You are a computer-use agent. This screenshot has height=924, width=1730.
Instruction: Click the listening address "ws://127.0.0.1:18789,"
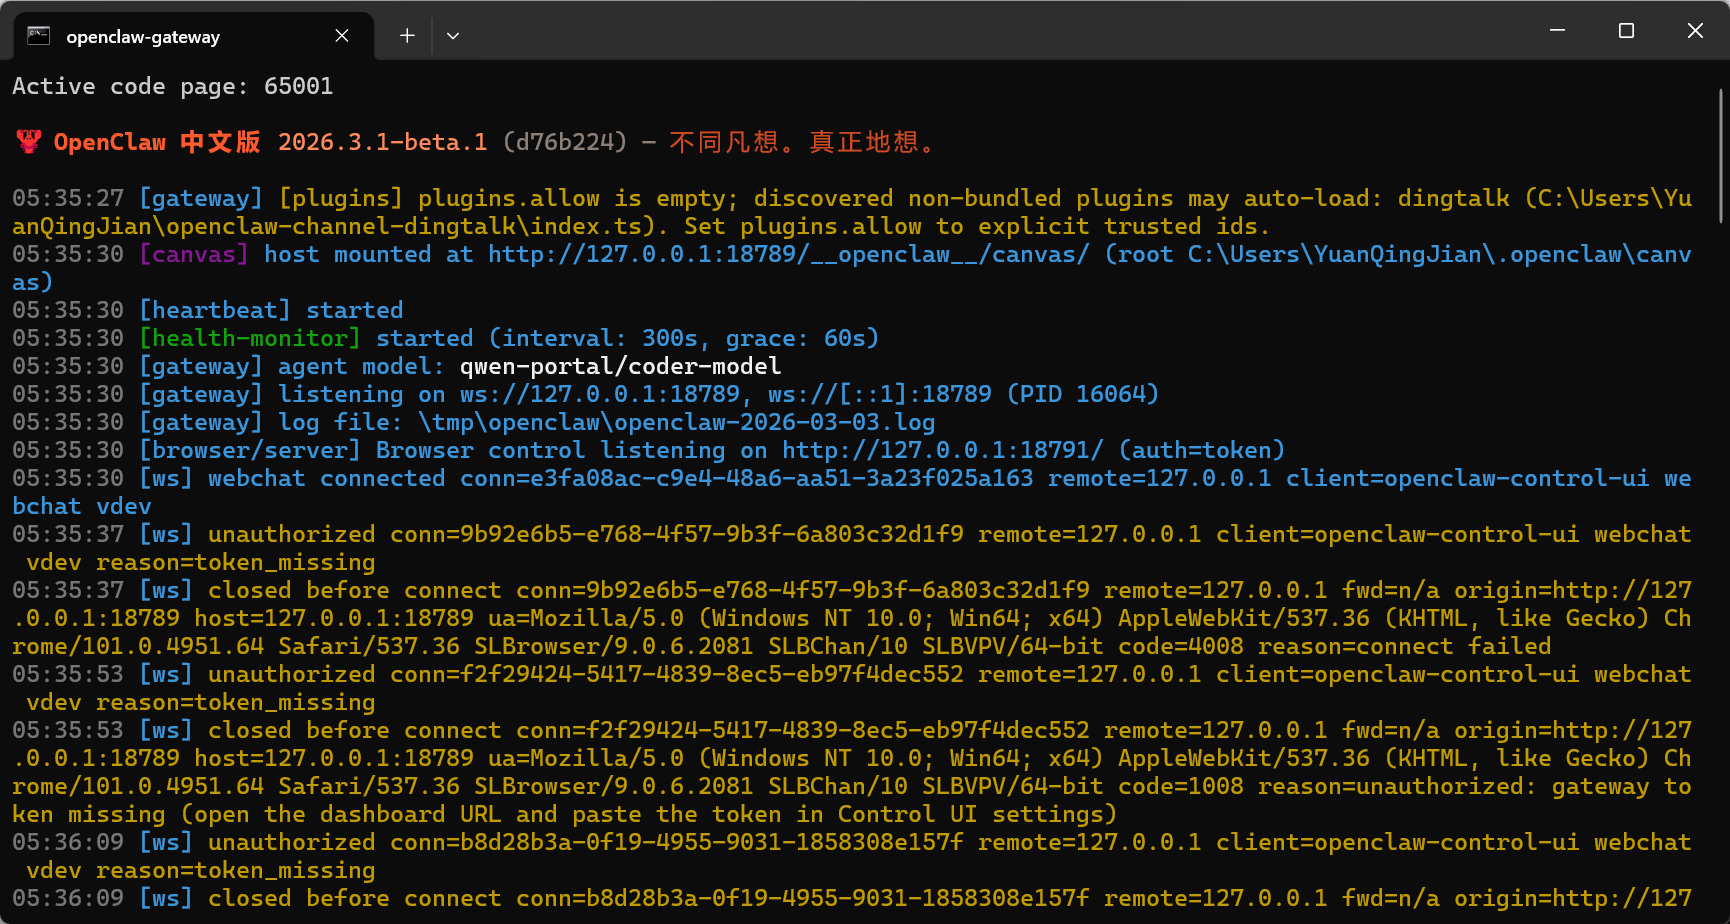point(607,394)
